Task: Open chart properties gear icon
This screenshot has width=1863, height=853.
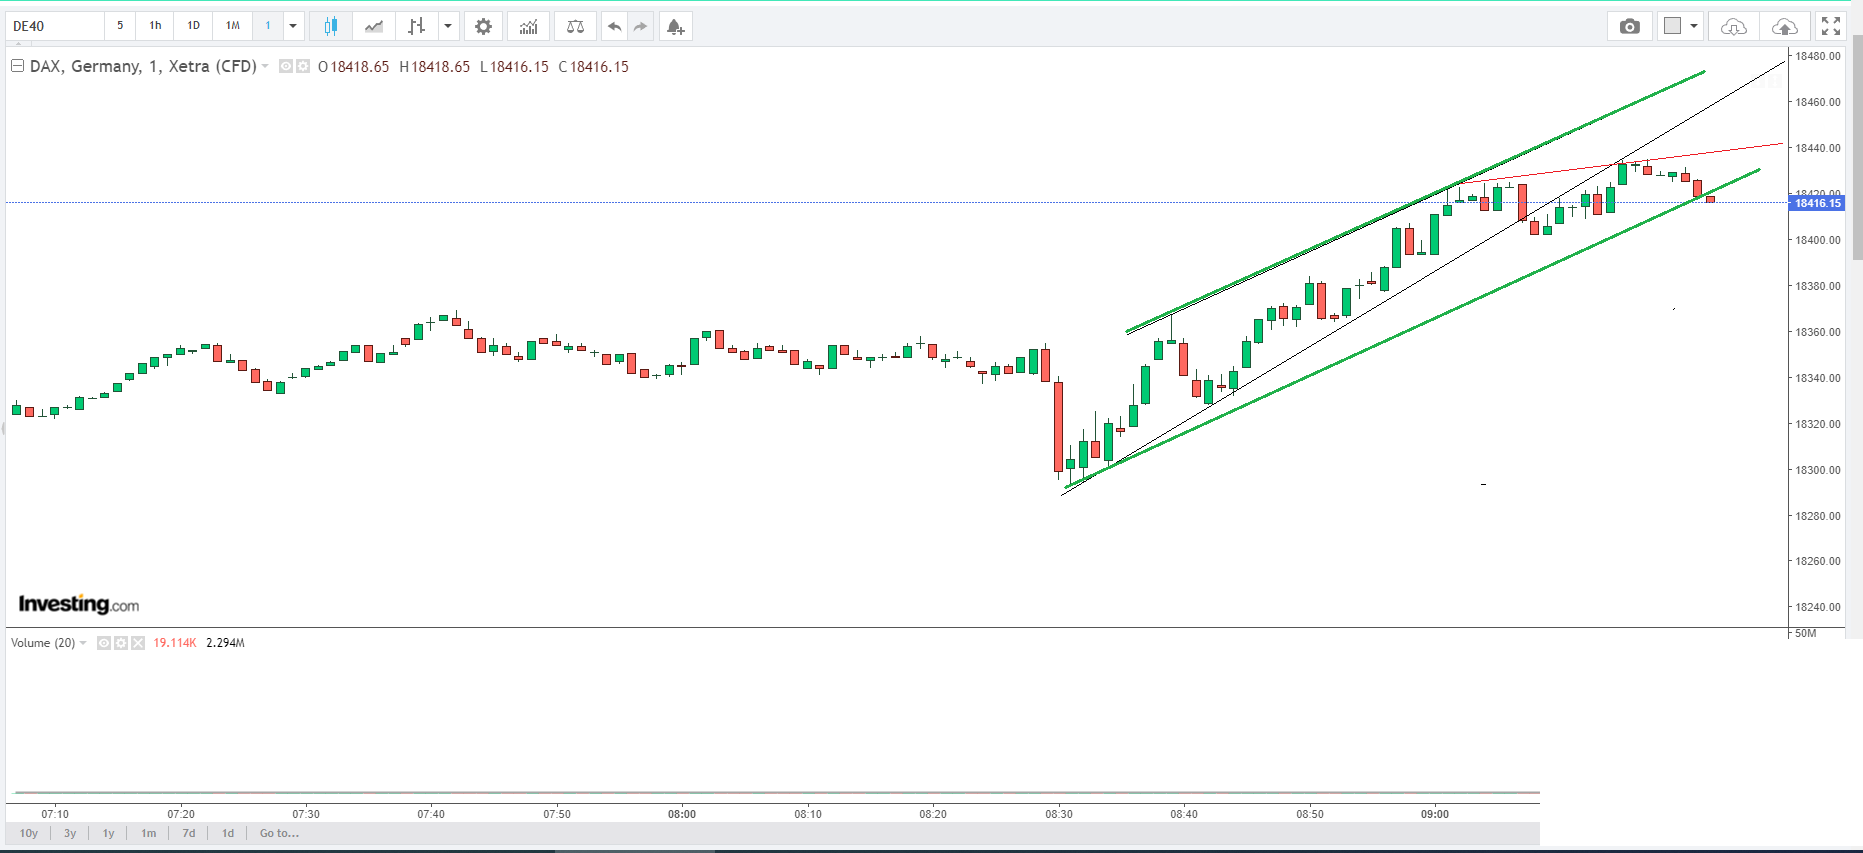Action: pos(483,26)
